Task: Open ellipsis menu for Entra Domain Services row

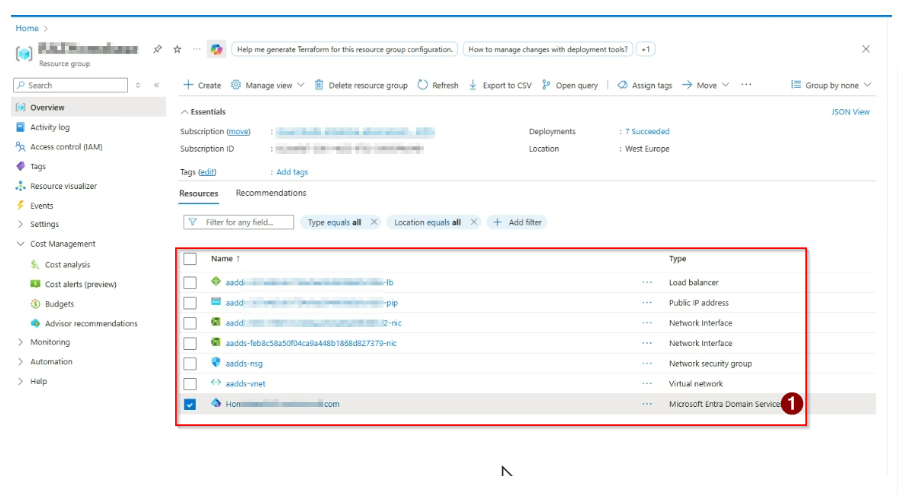Action: tap(647, 404)
